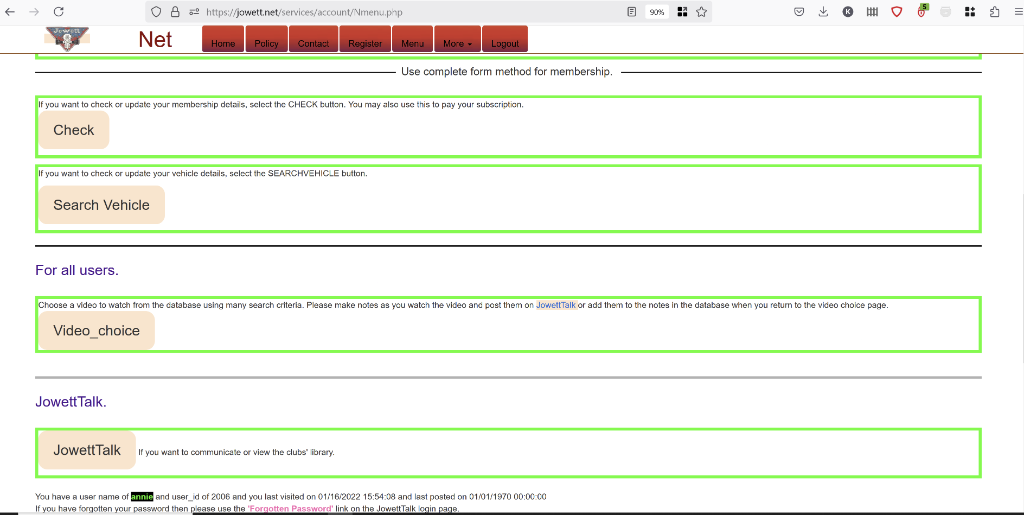Click 'Use complete form method for membership.' text
Viewport: 1024px width, 515px height.
coord(507,72)
